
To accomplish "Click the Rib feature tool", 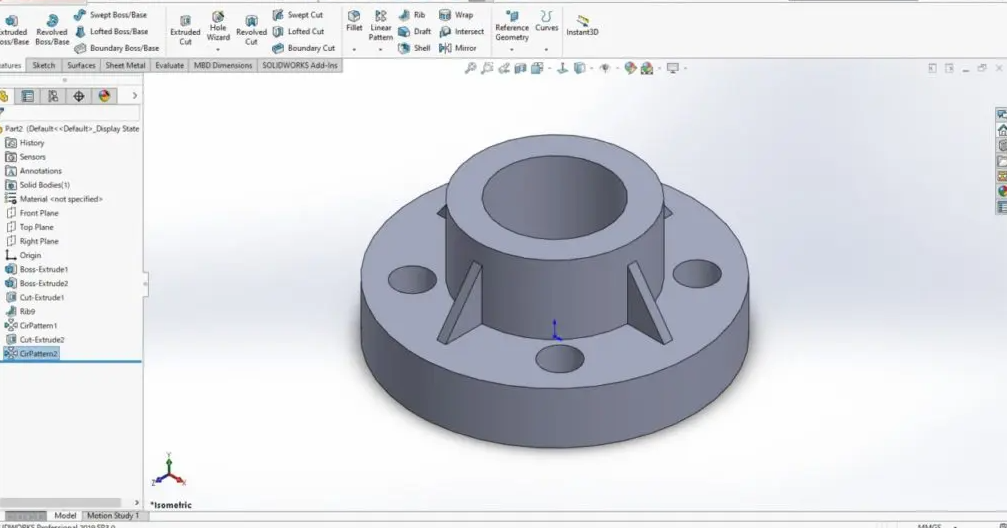I will (412, 15).
